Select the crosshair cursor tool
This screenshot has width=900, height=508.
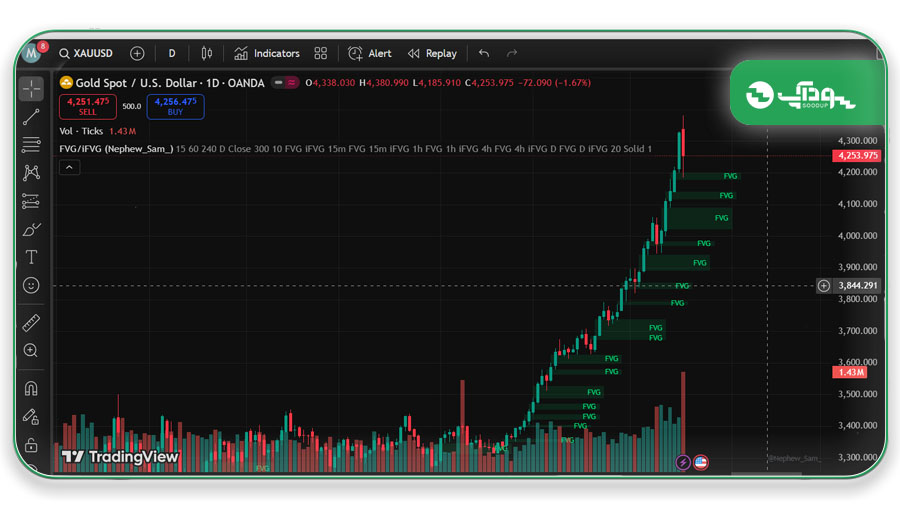31,89
